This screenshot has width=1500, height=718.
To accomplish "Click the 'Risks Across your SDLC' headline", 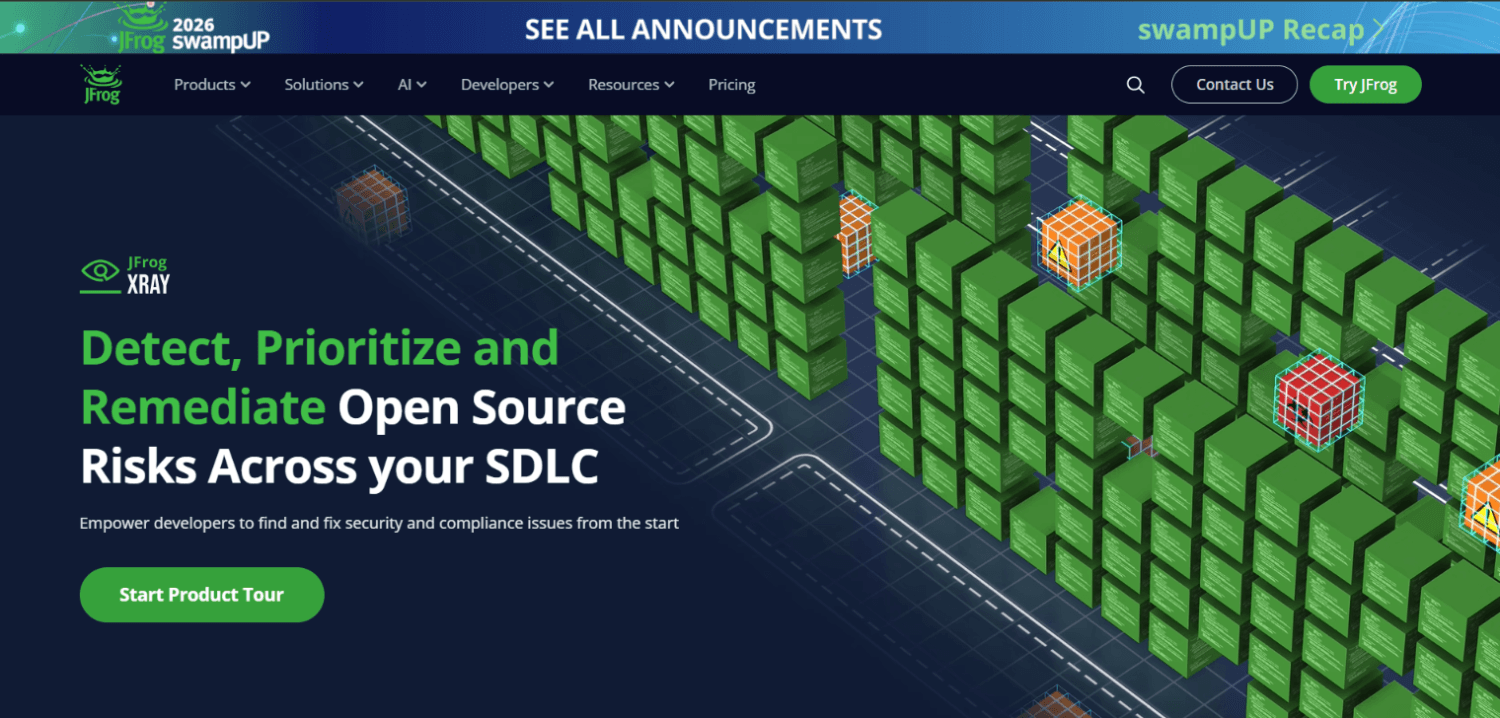I will coord(339,467).
